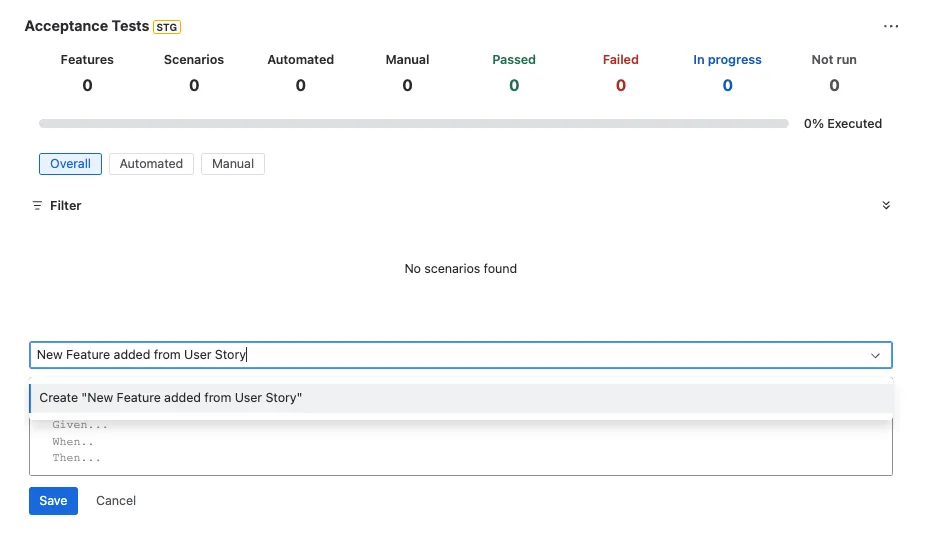Click the Not run count label
The width and height of the screenshot is (941, 556).
click(x=834, y=60)
